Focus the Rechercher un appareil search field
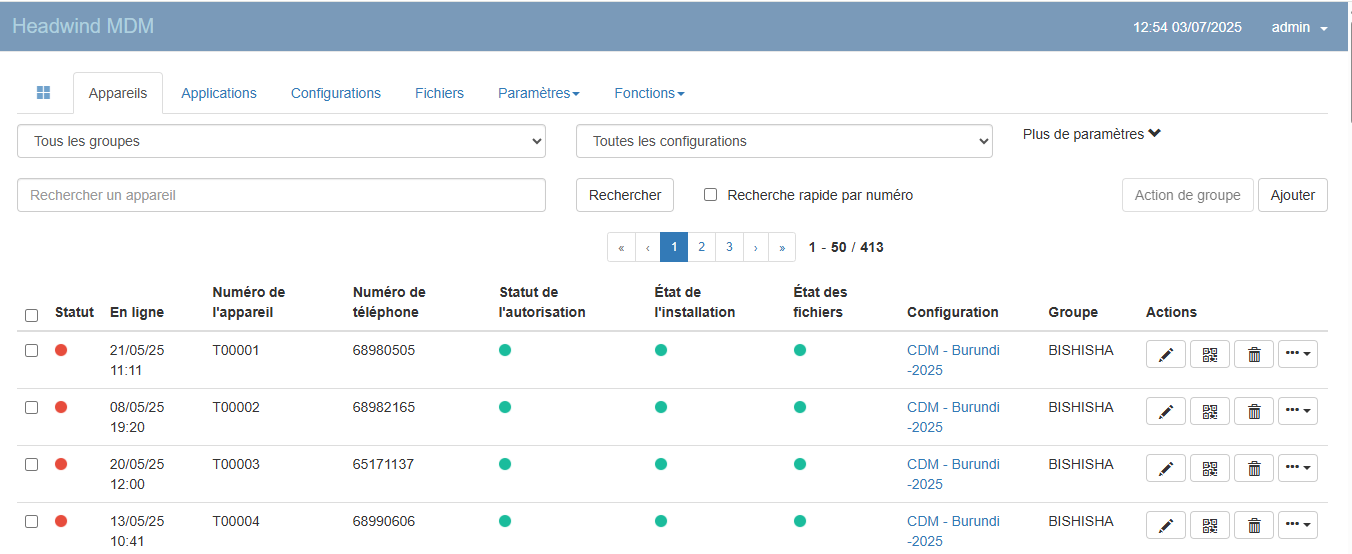The height and width of the screenshot is (554, 1352). click(281, 195)
